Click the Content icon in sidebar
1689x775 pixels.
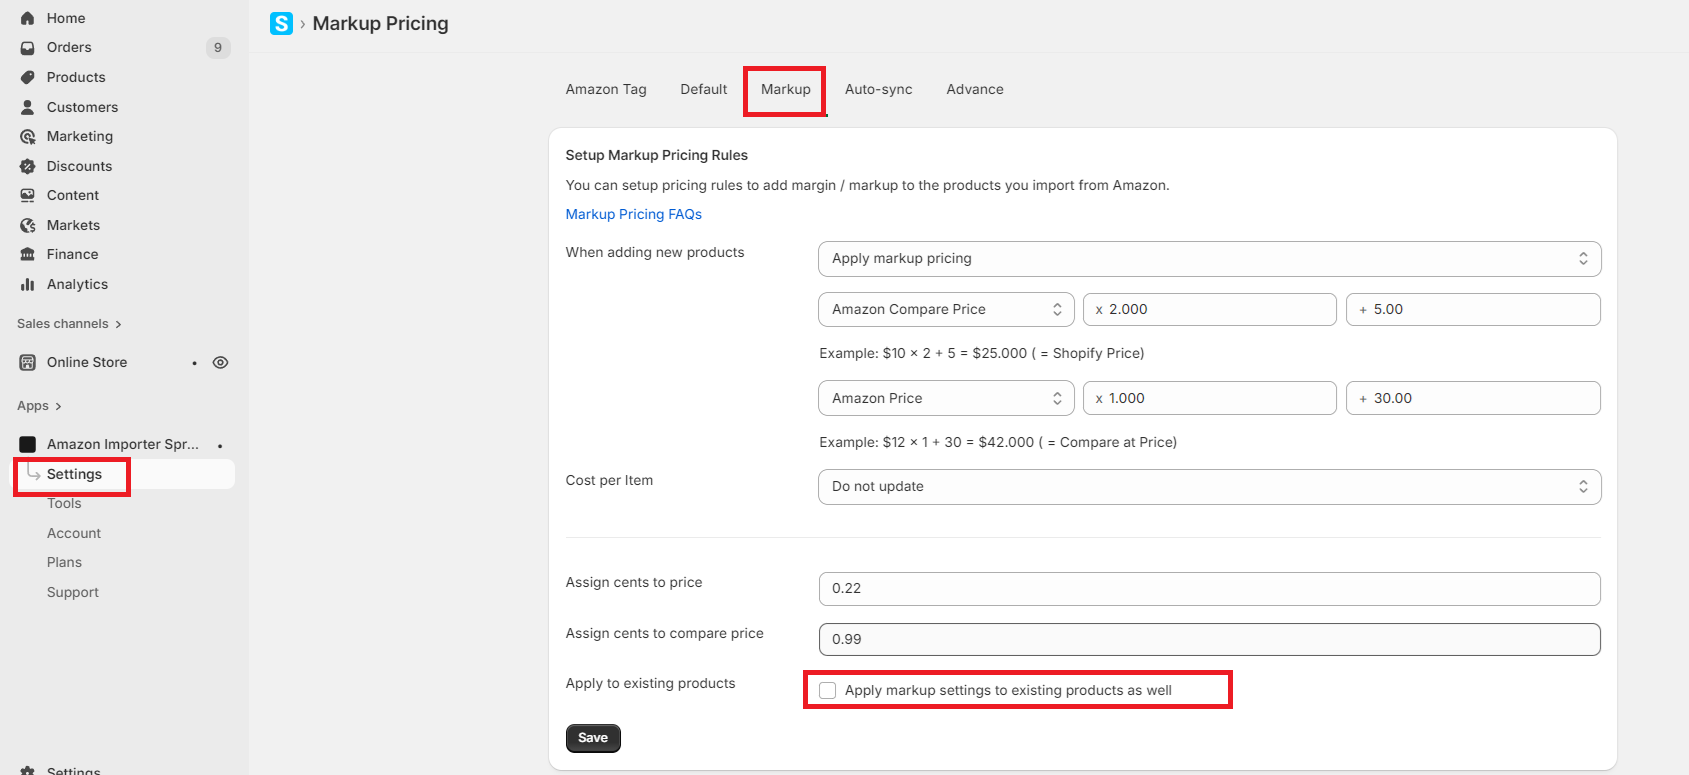coord(28,195)
